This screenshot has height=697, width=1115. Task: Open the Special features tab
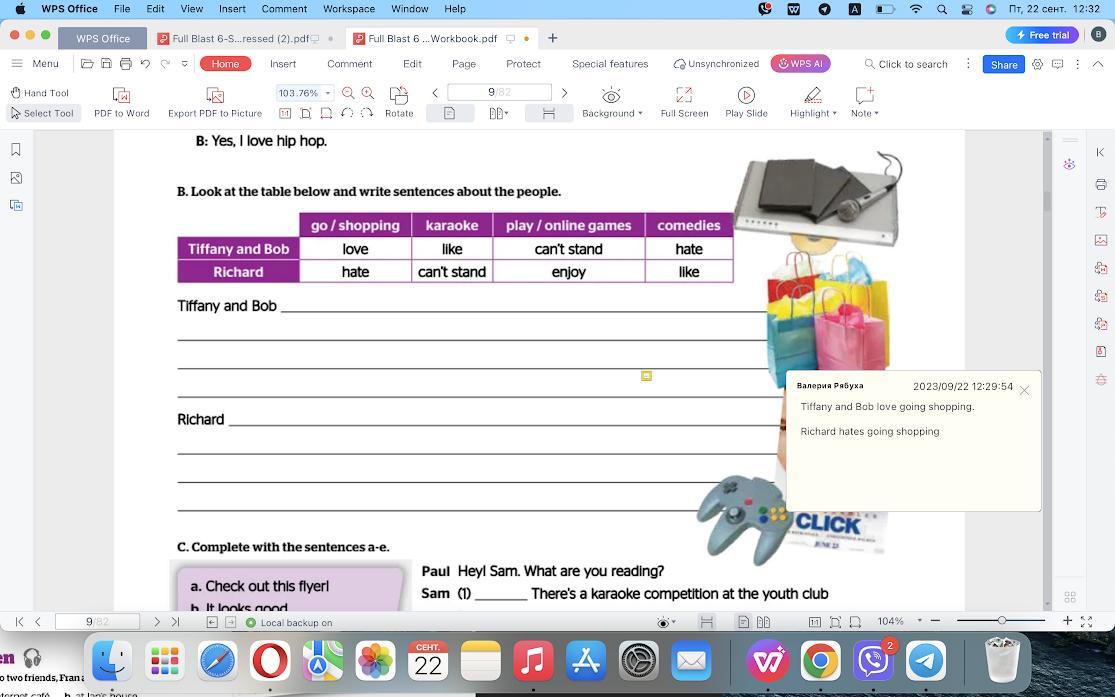tap(610, 63)
